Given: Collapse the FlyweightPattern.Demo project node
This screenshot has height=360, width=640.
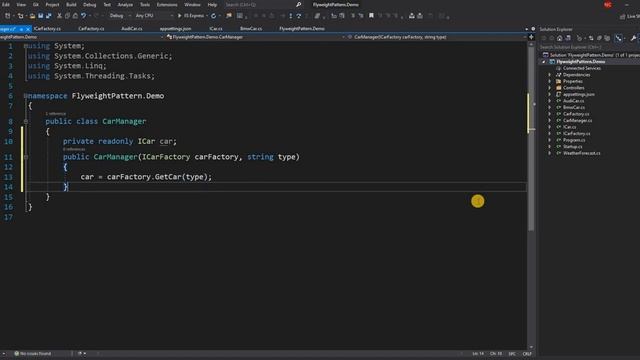Looking at the screenshot, I should coord(544,62).
